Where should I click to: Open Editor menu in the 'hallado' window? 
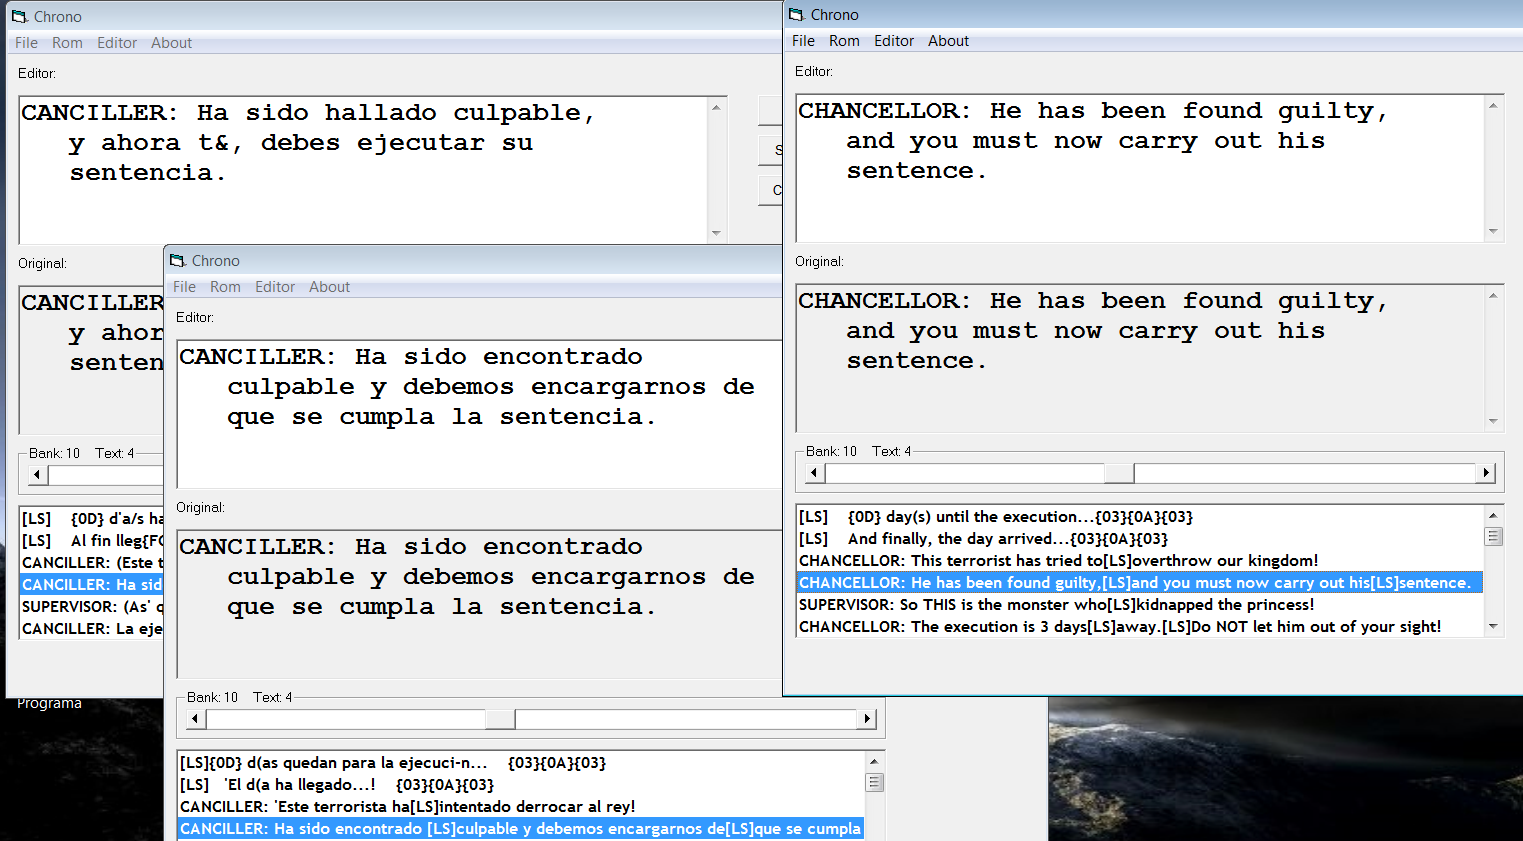click(117, 43)
